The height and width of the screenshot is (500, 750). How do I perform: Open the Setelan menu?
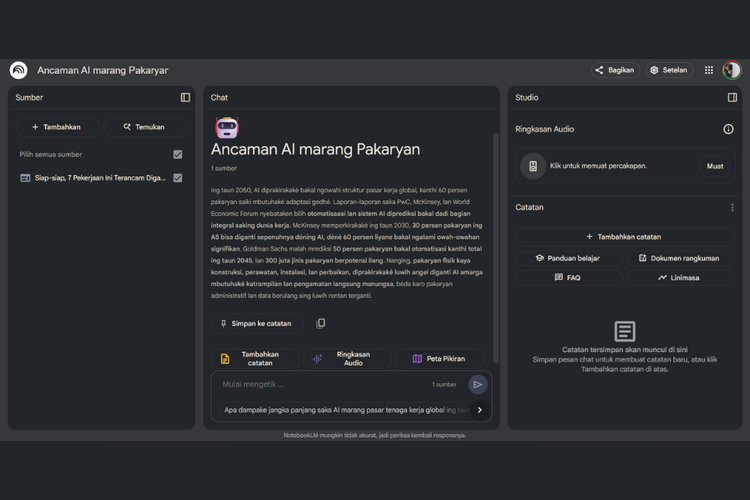[668, 70]
